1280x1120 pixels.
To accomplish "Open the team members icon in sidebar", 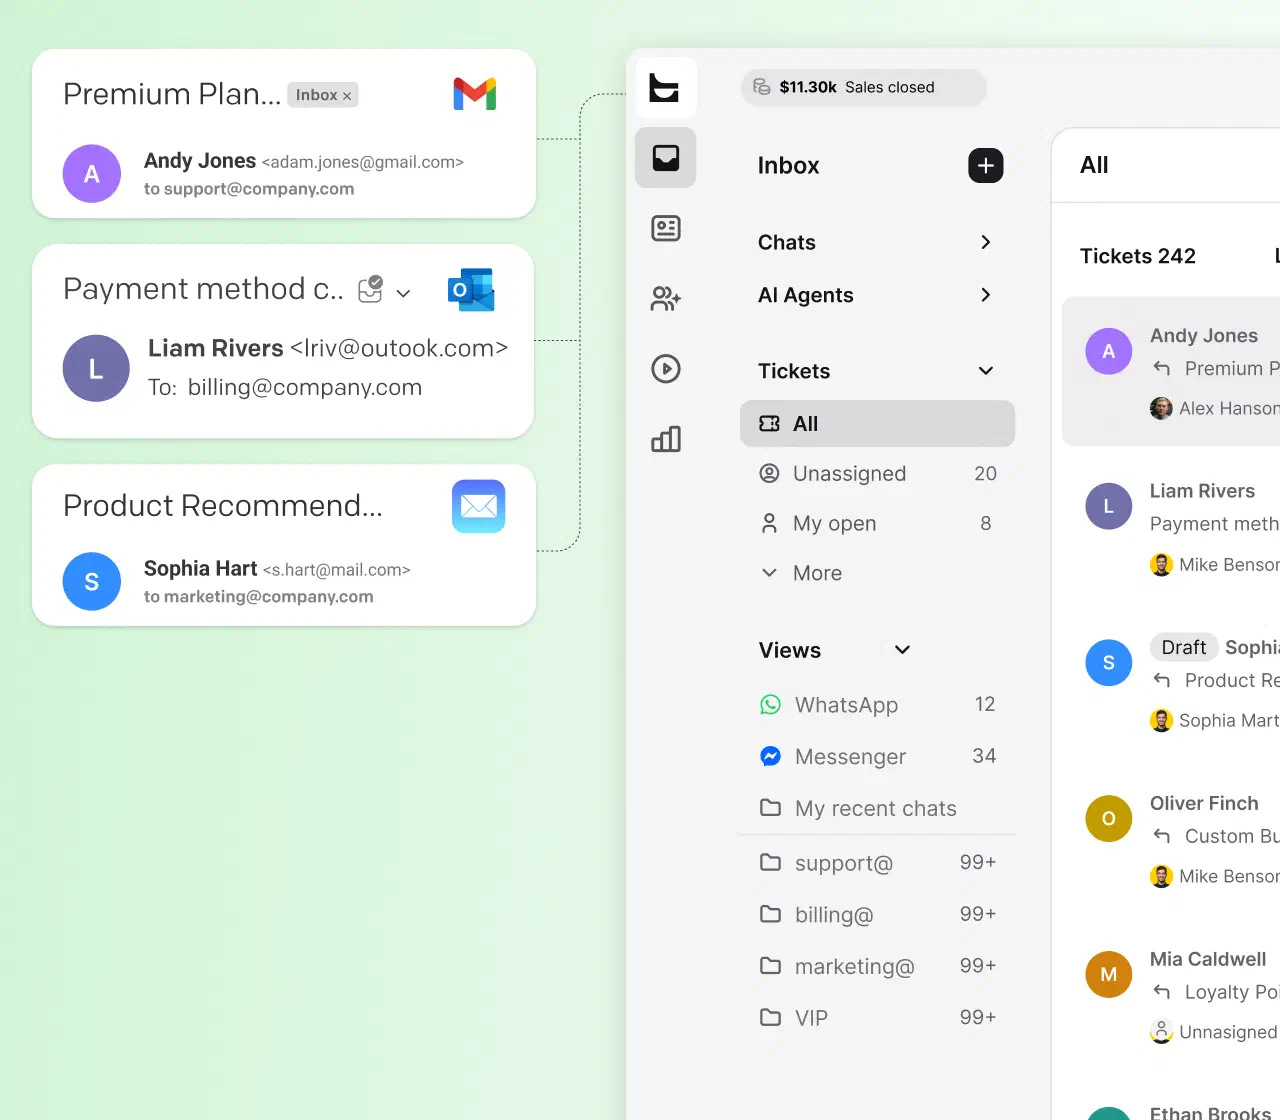I will click(x=666, y=299).
